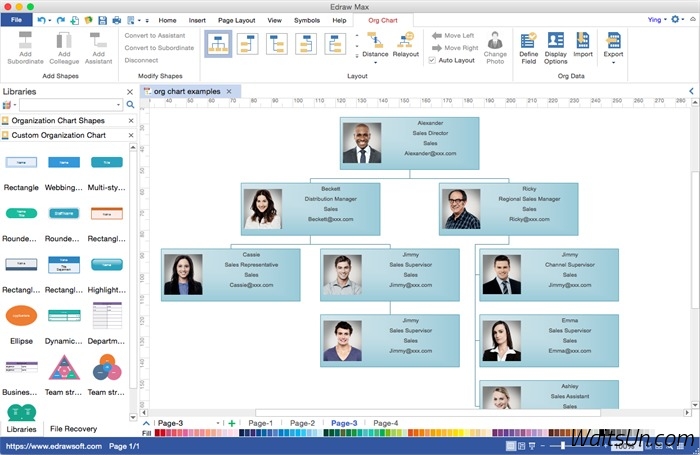This screenshot has width=700, height=455.
Task: Close the Organization Chart Shapes library
Action: (x=130, y=120)
